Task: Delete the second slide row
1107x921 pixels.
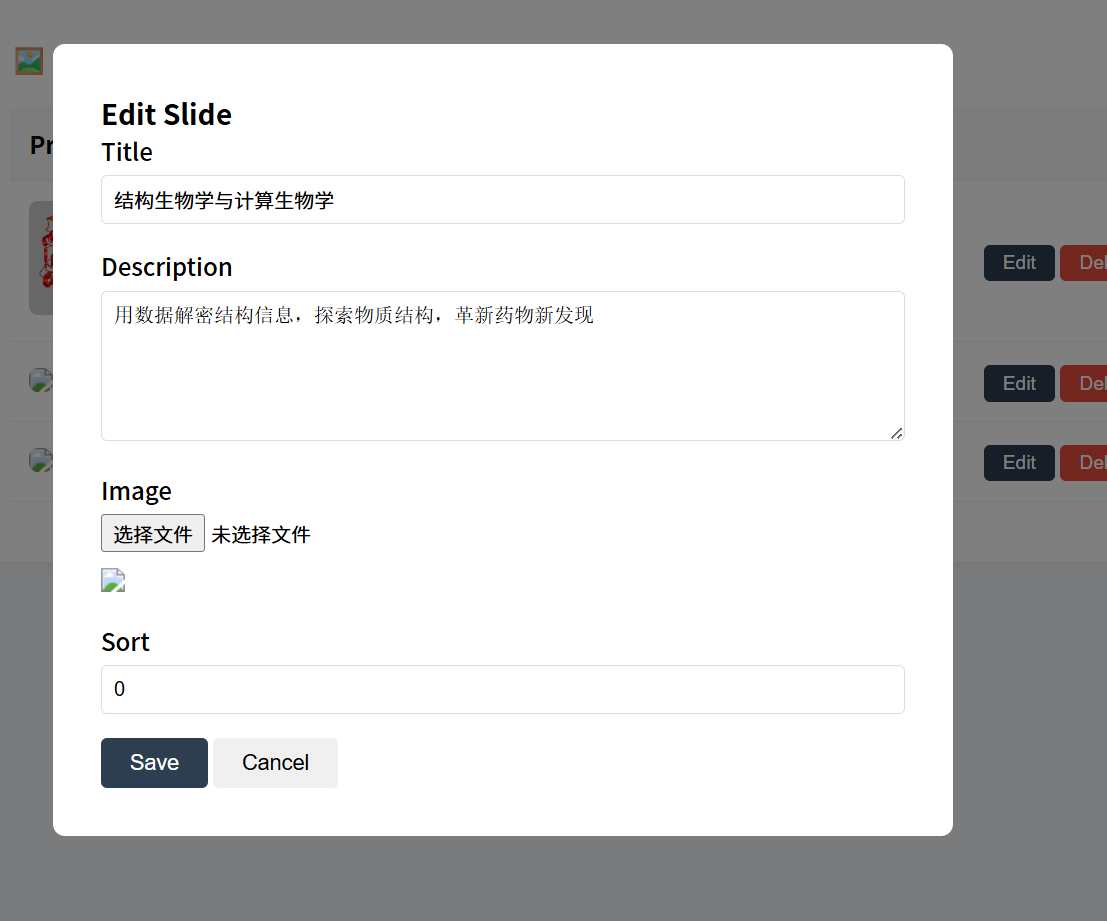Action: coord(1084,383)
